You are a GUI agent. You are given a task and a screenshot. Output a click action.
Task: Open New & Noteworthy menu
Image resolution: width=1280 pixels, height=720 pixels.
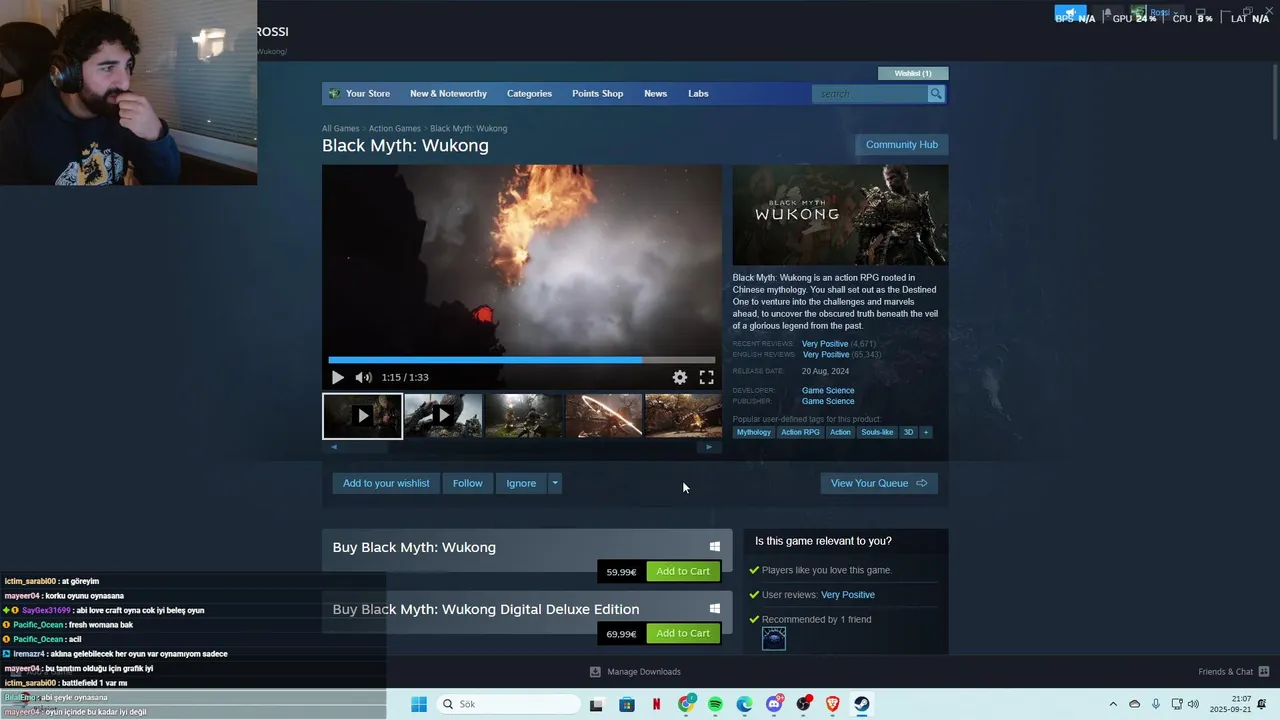click(448, 94)
